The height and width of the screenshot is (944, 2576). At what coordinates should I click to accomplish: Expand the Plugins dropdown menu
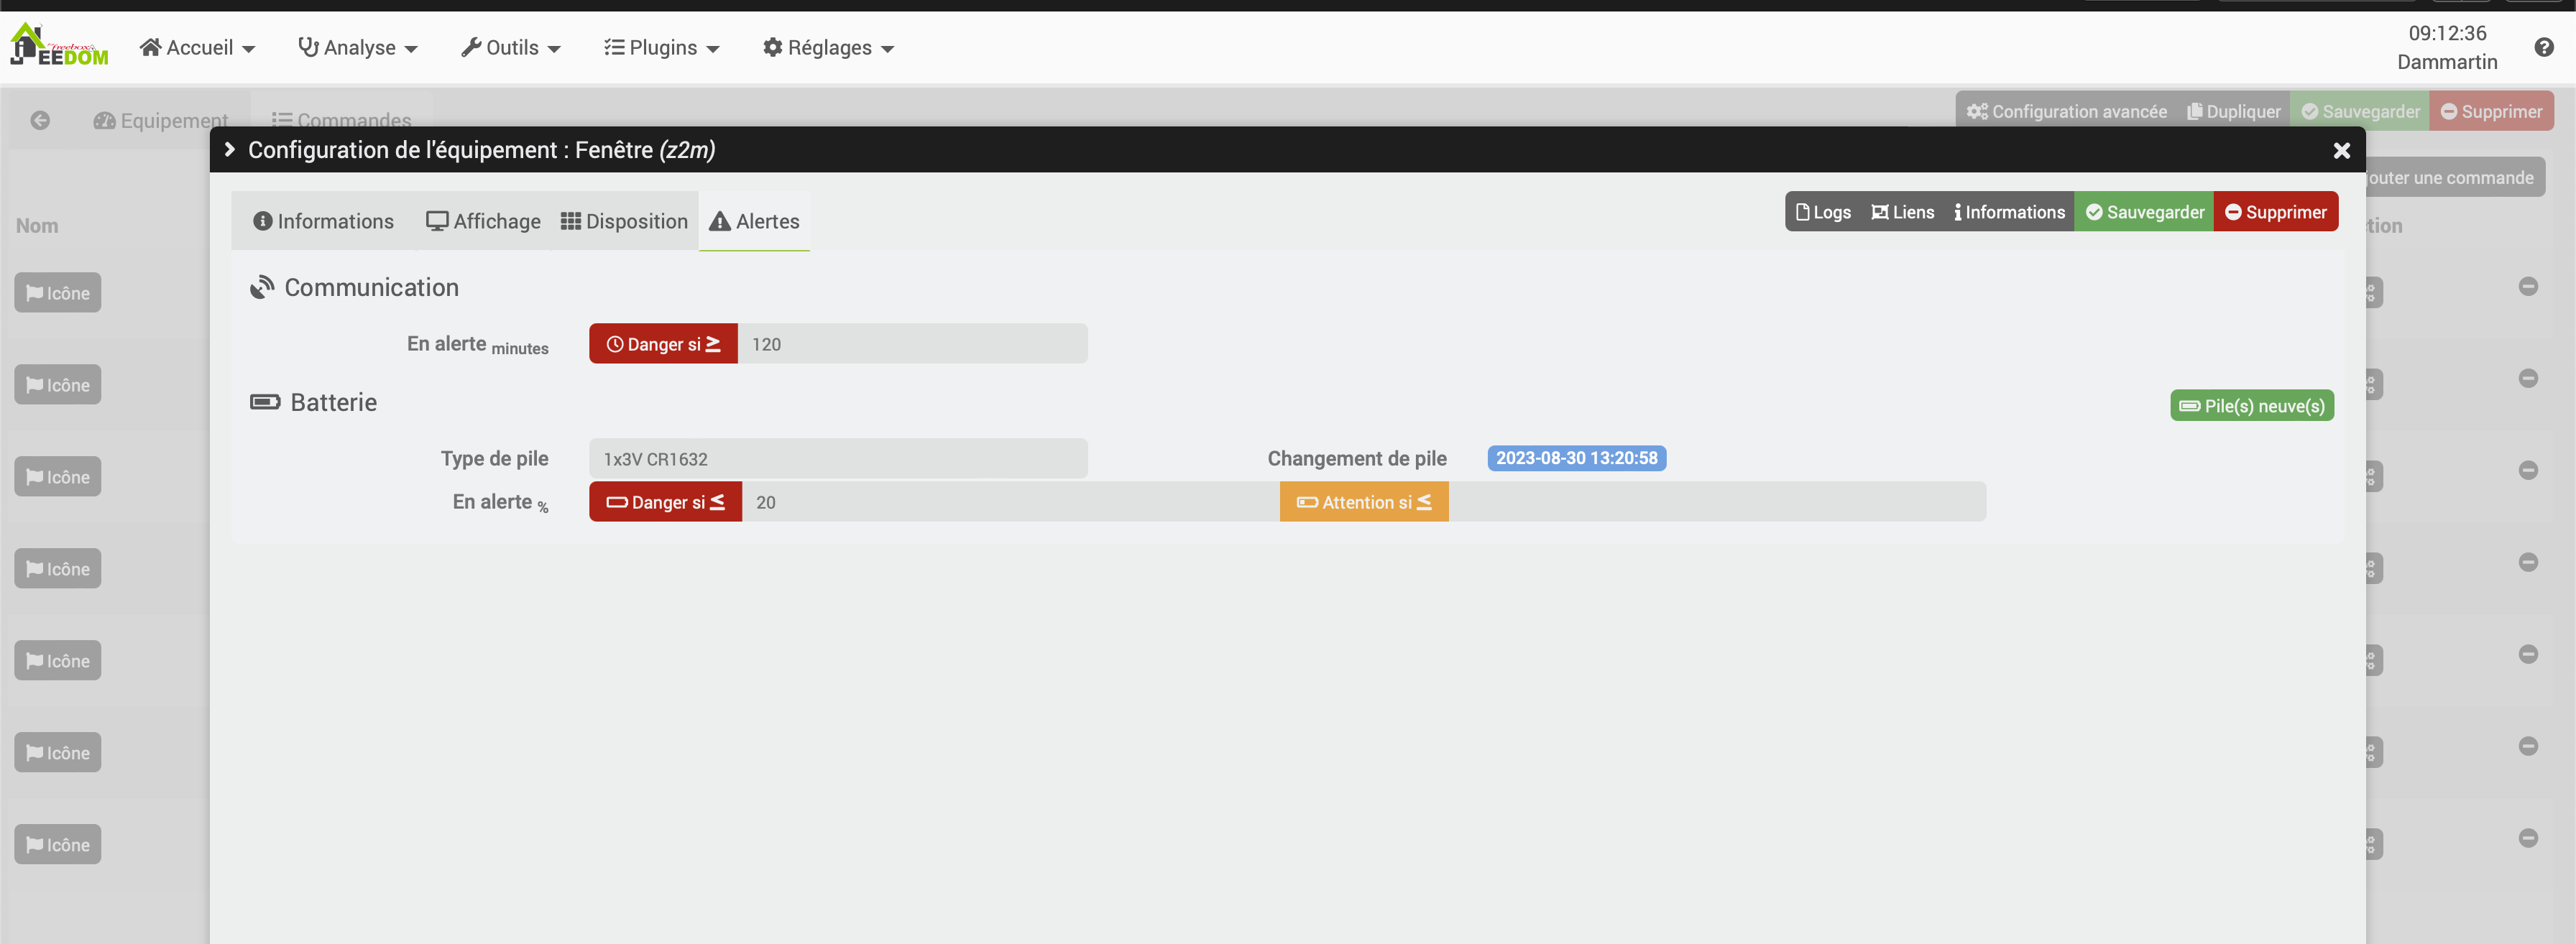coord(661,48)
